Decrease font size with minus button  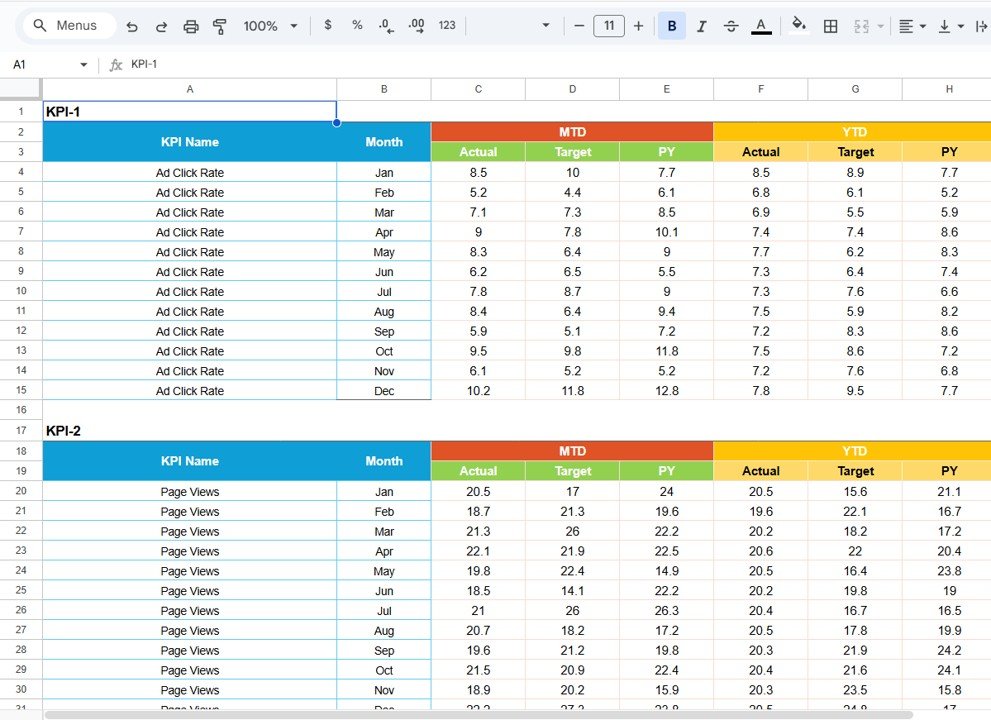coord(579,25)
